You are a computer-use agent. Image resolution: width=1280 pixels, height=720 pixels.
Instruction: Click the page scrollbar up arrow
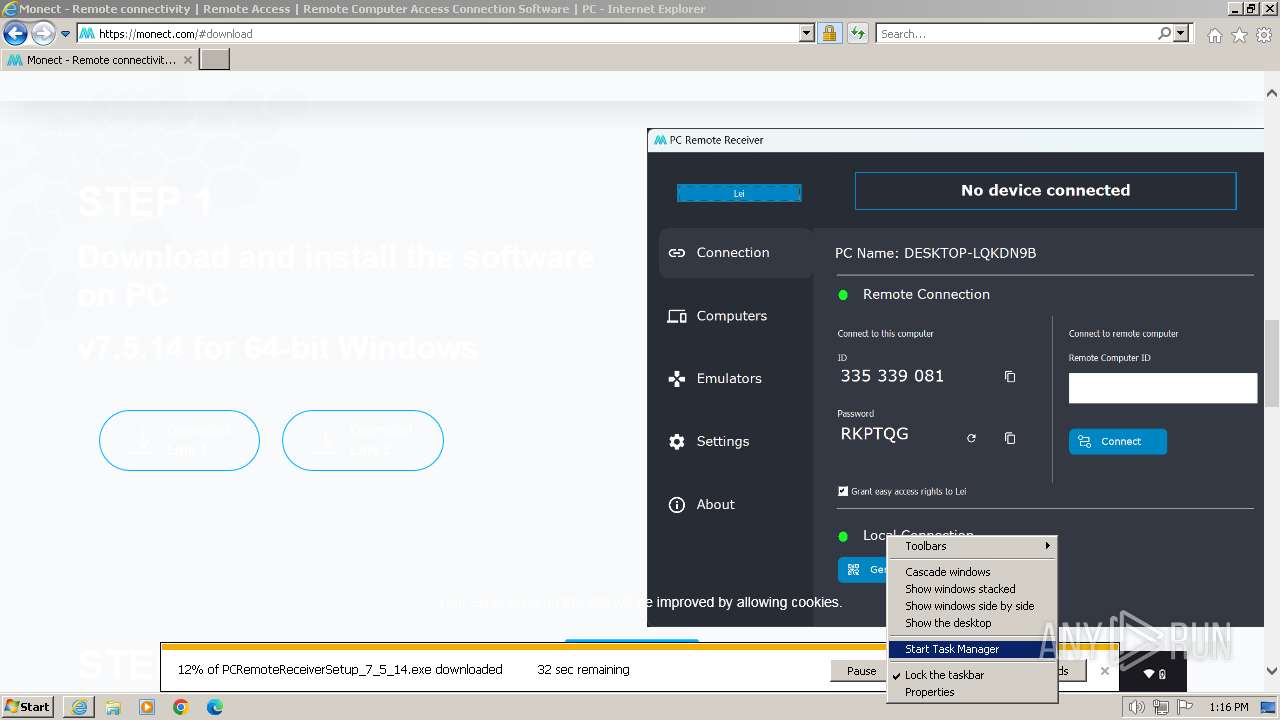point(1272,93)
